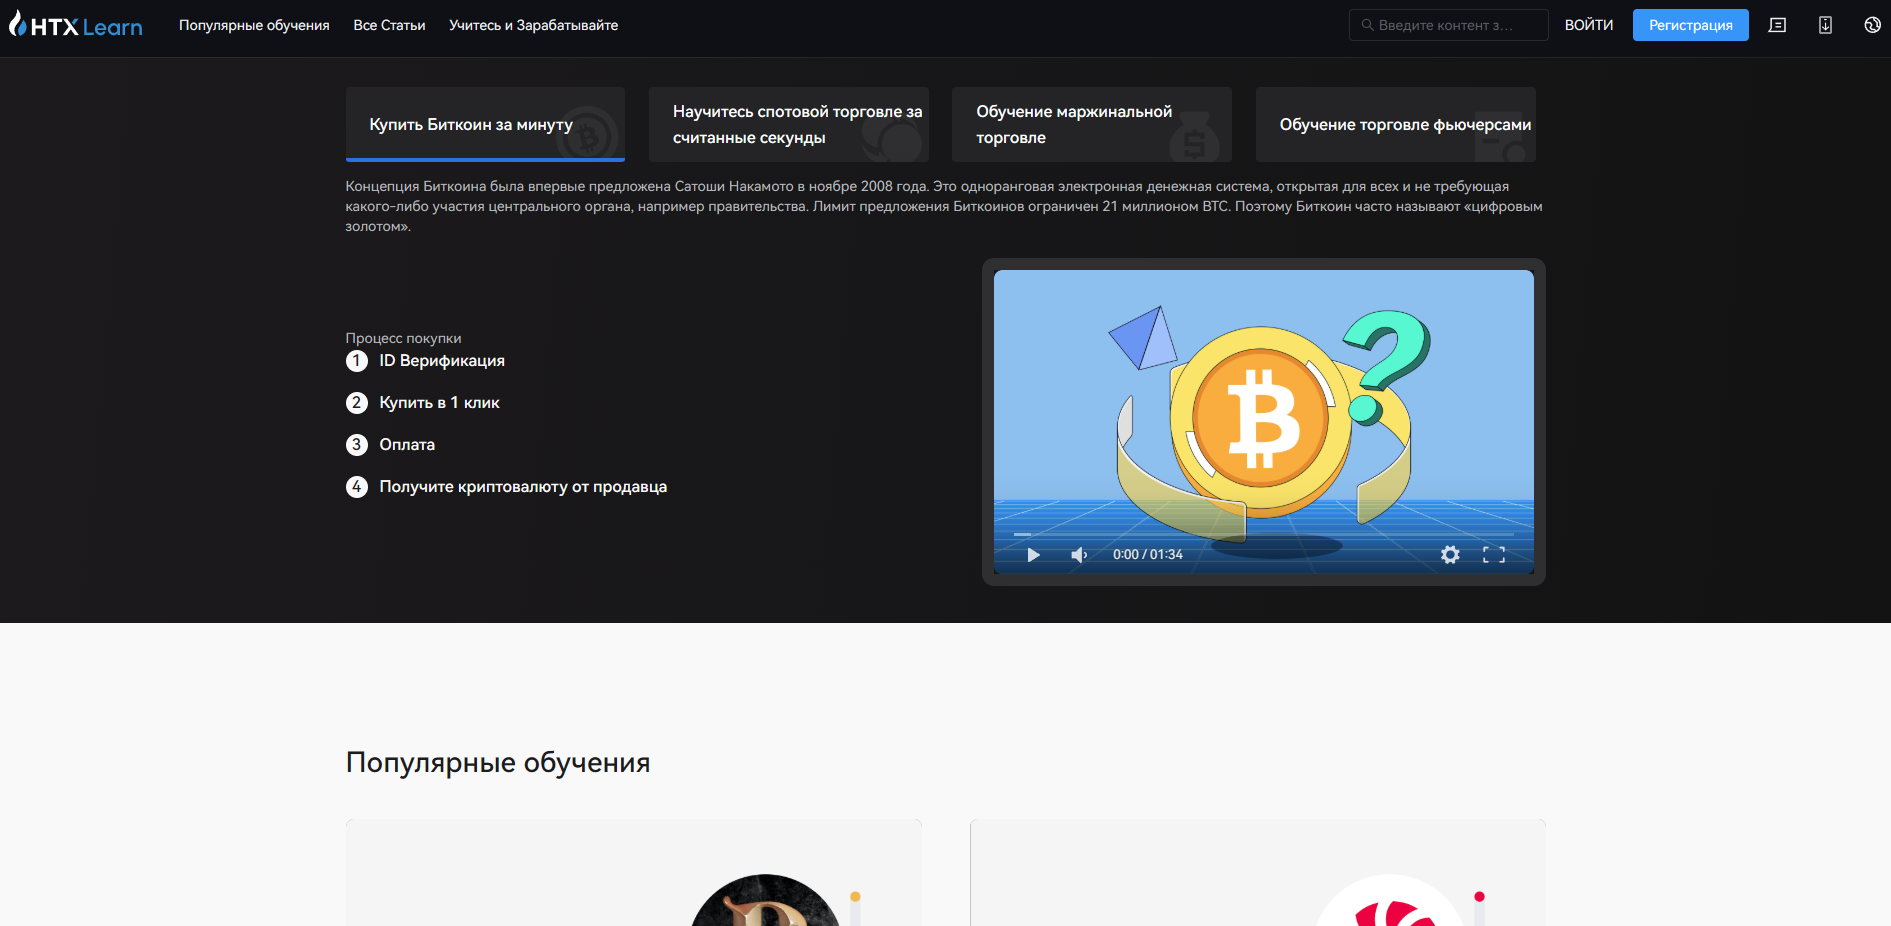Click the HTX Learn logo
This screenshot has width=1891, height=926.
(76, 25)
